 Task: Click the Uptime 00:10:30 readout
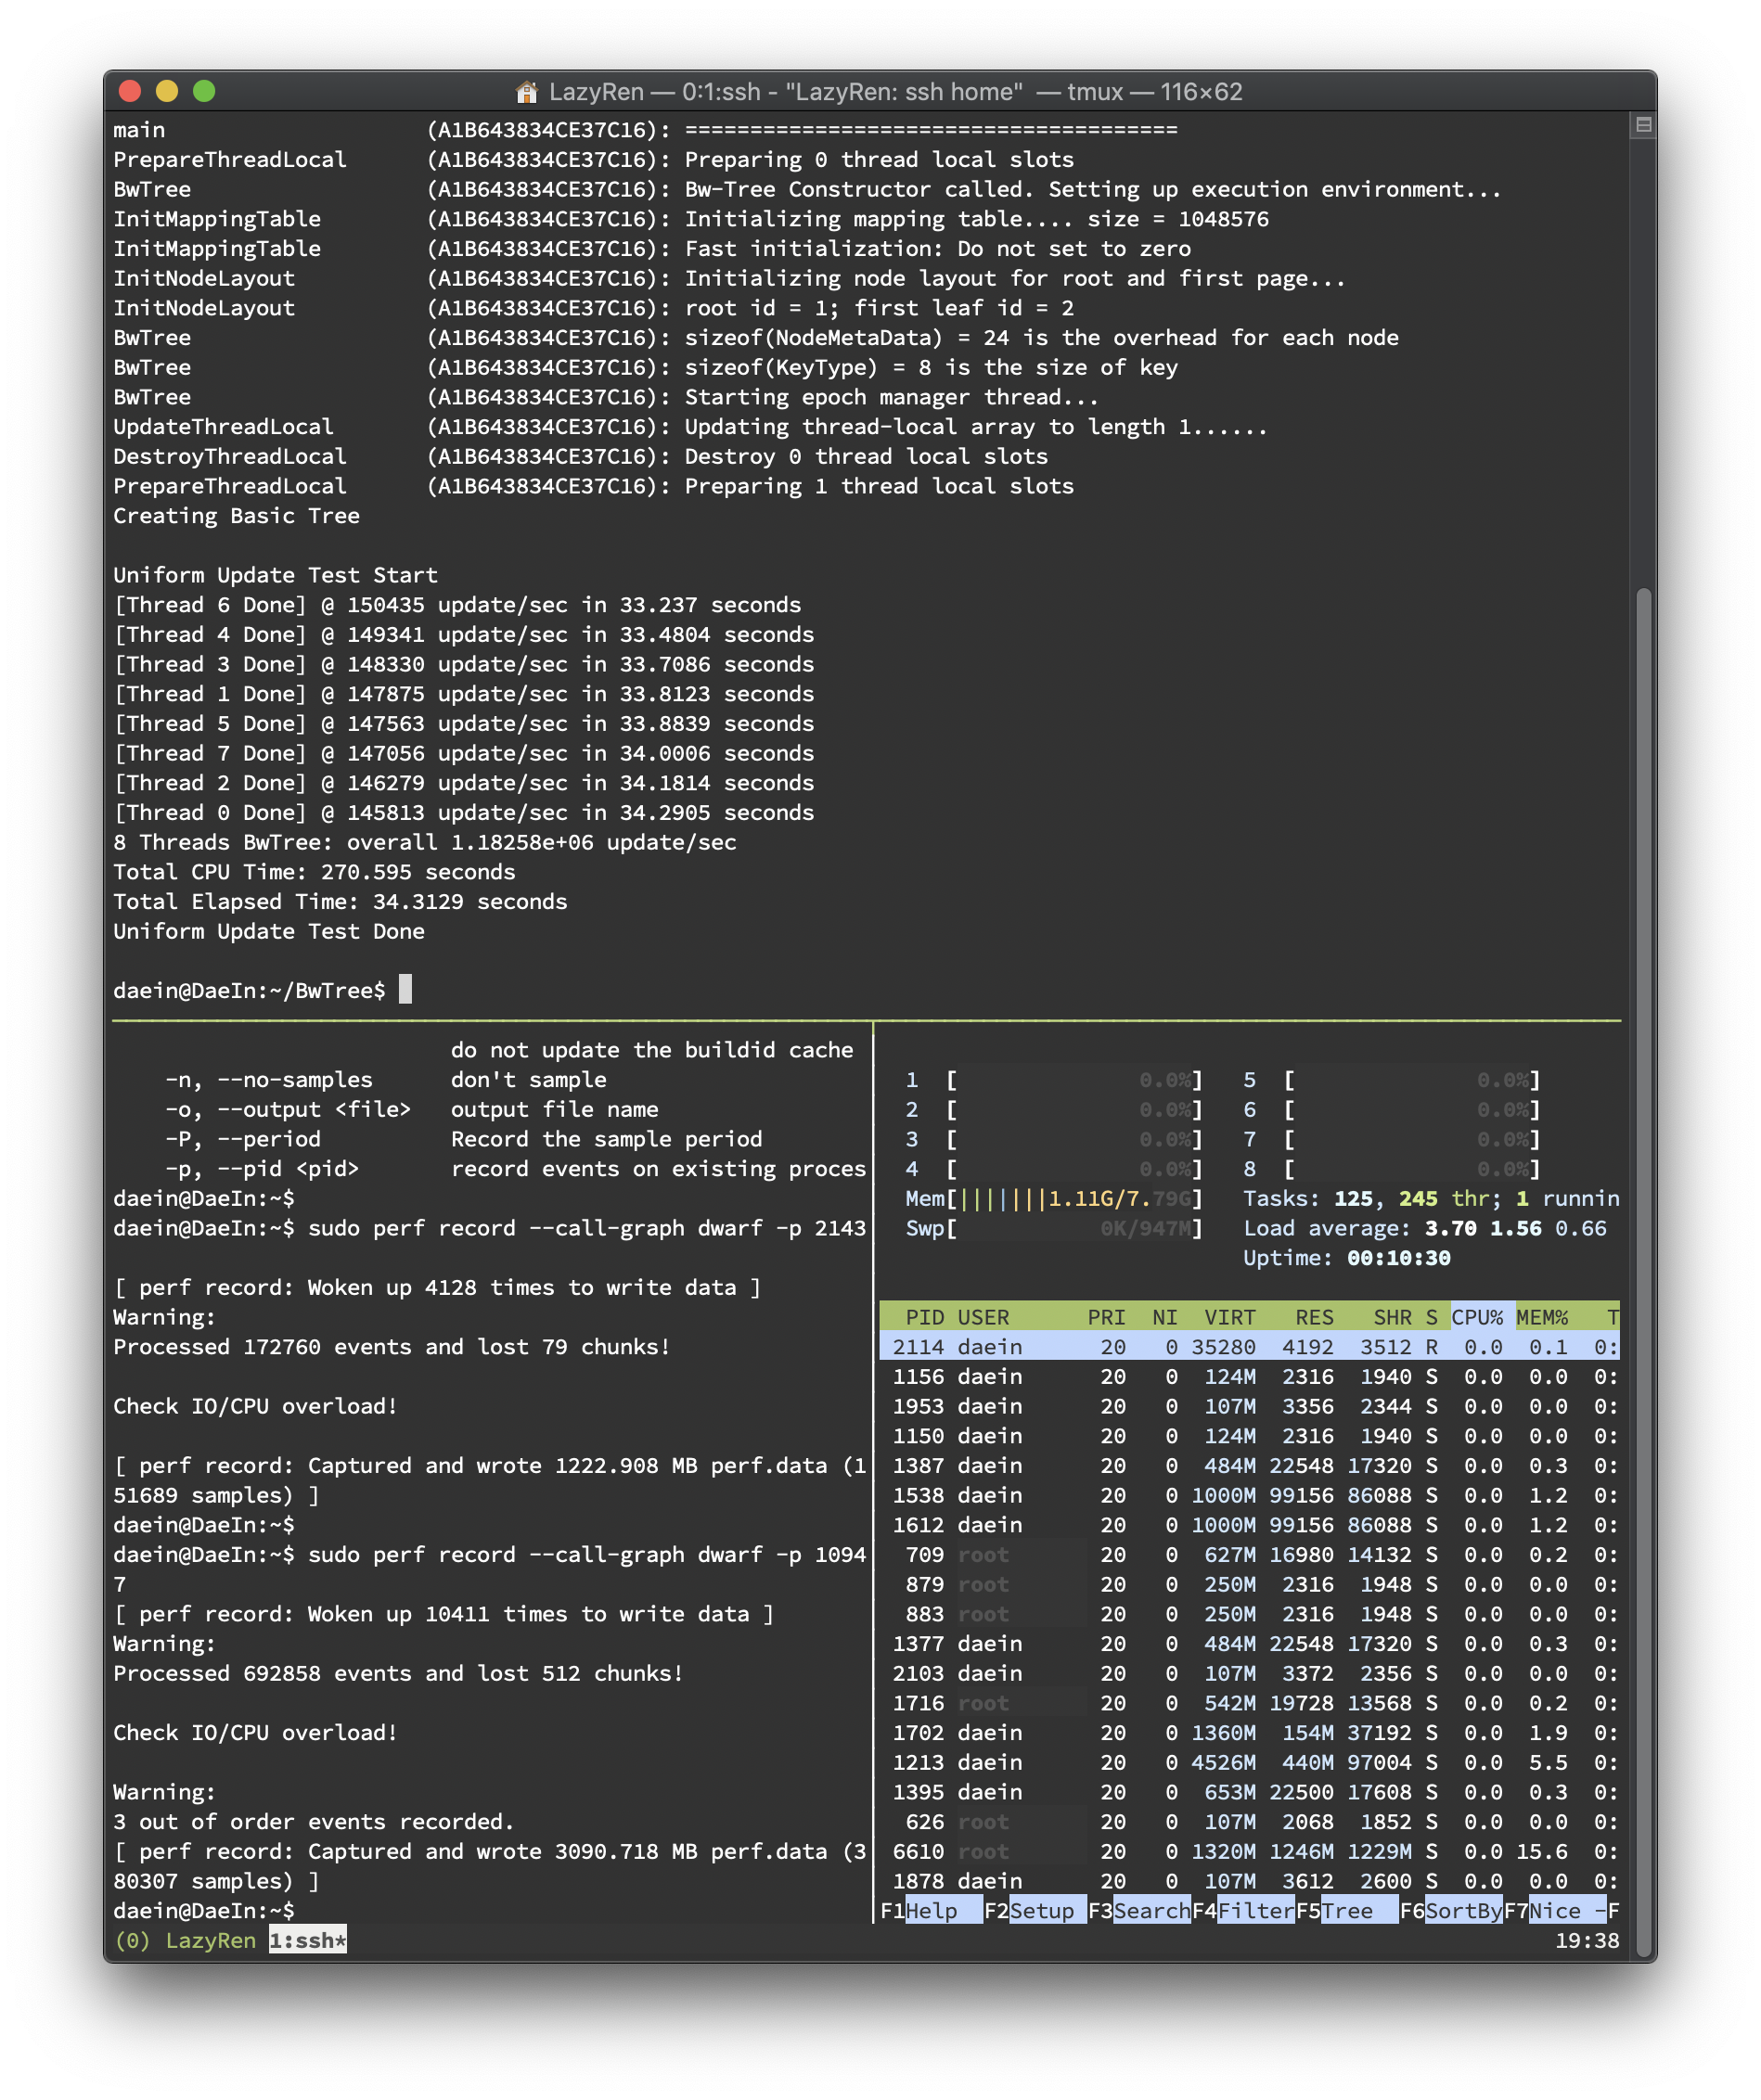coord(1347,1258)
